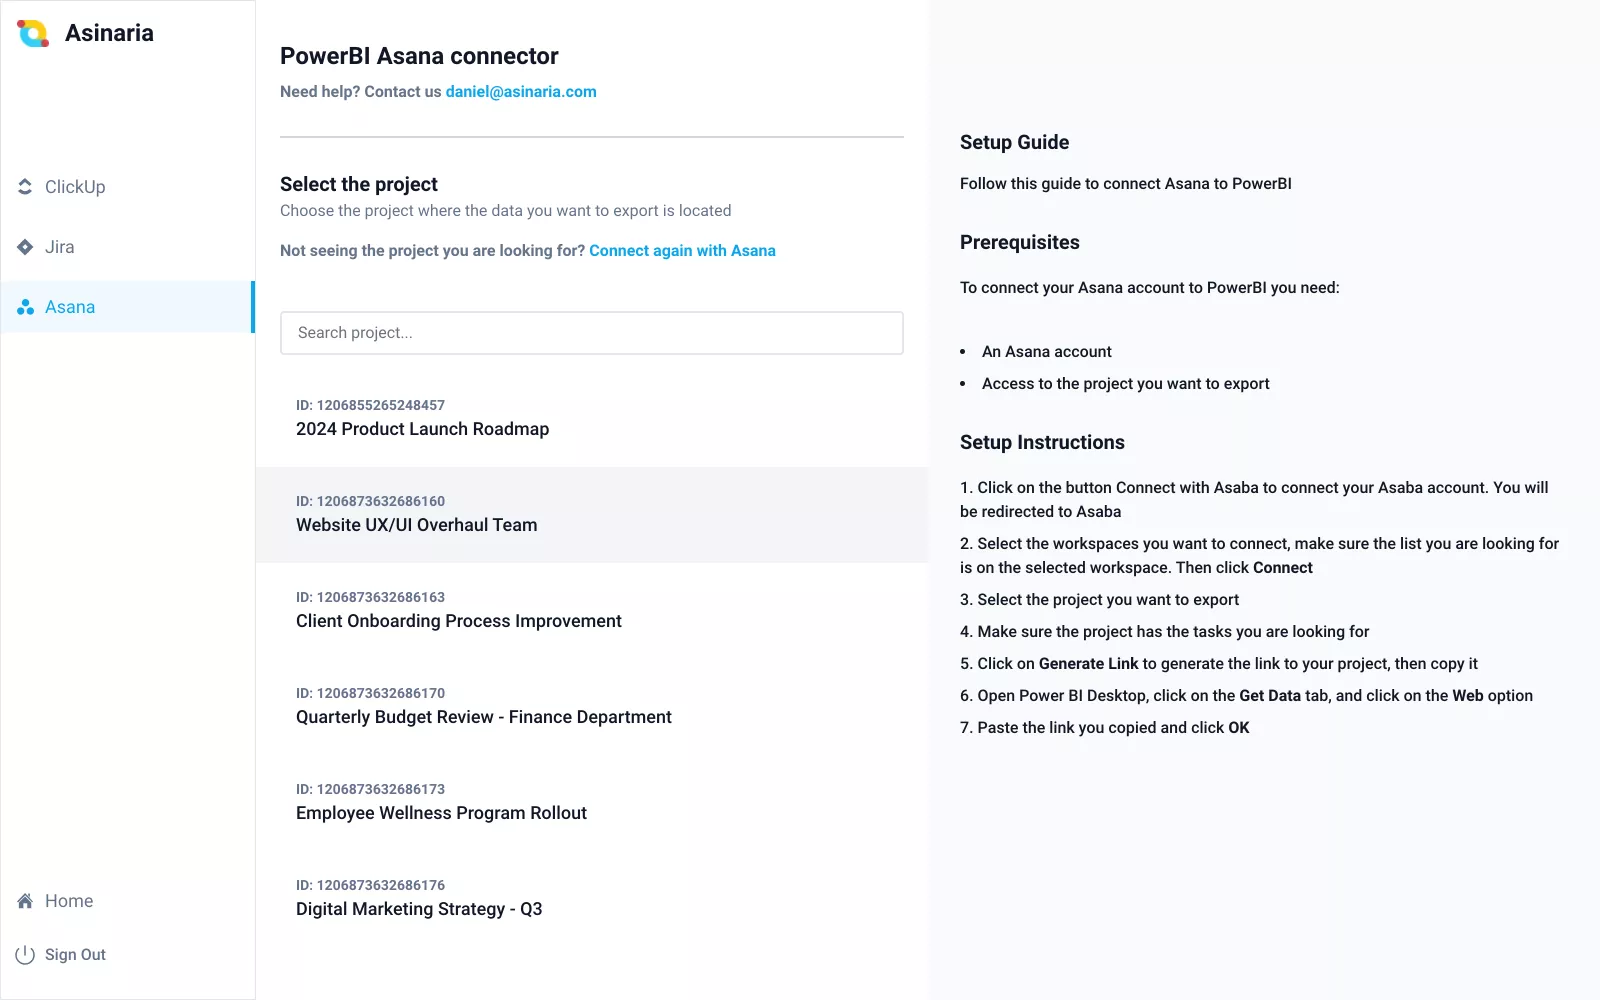Click the Asinaria brand name
Screen dimensions: 1600x1000
[x=109, y=33]
